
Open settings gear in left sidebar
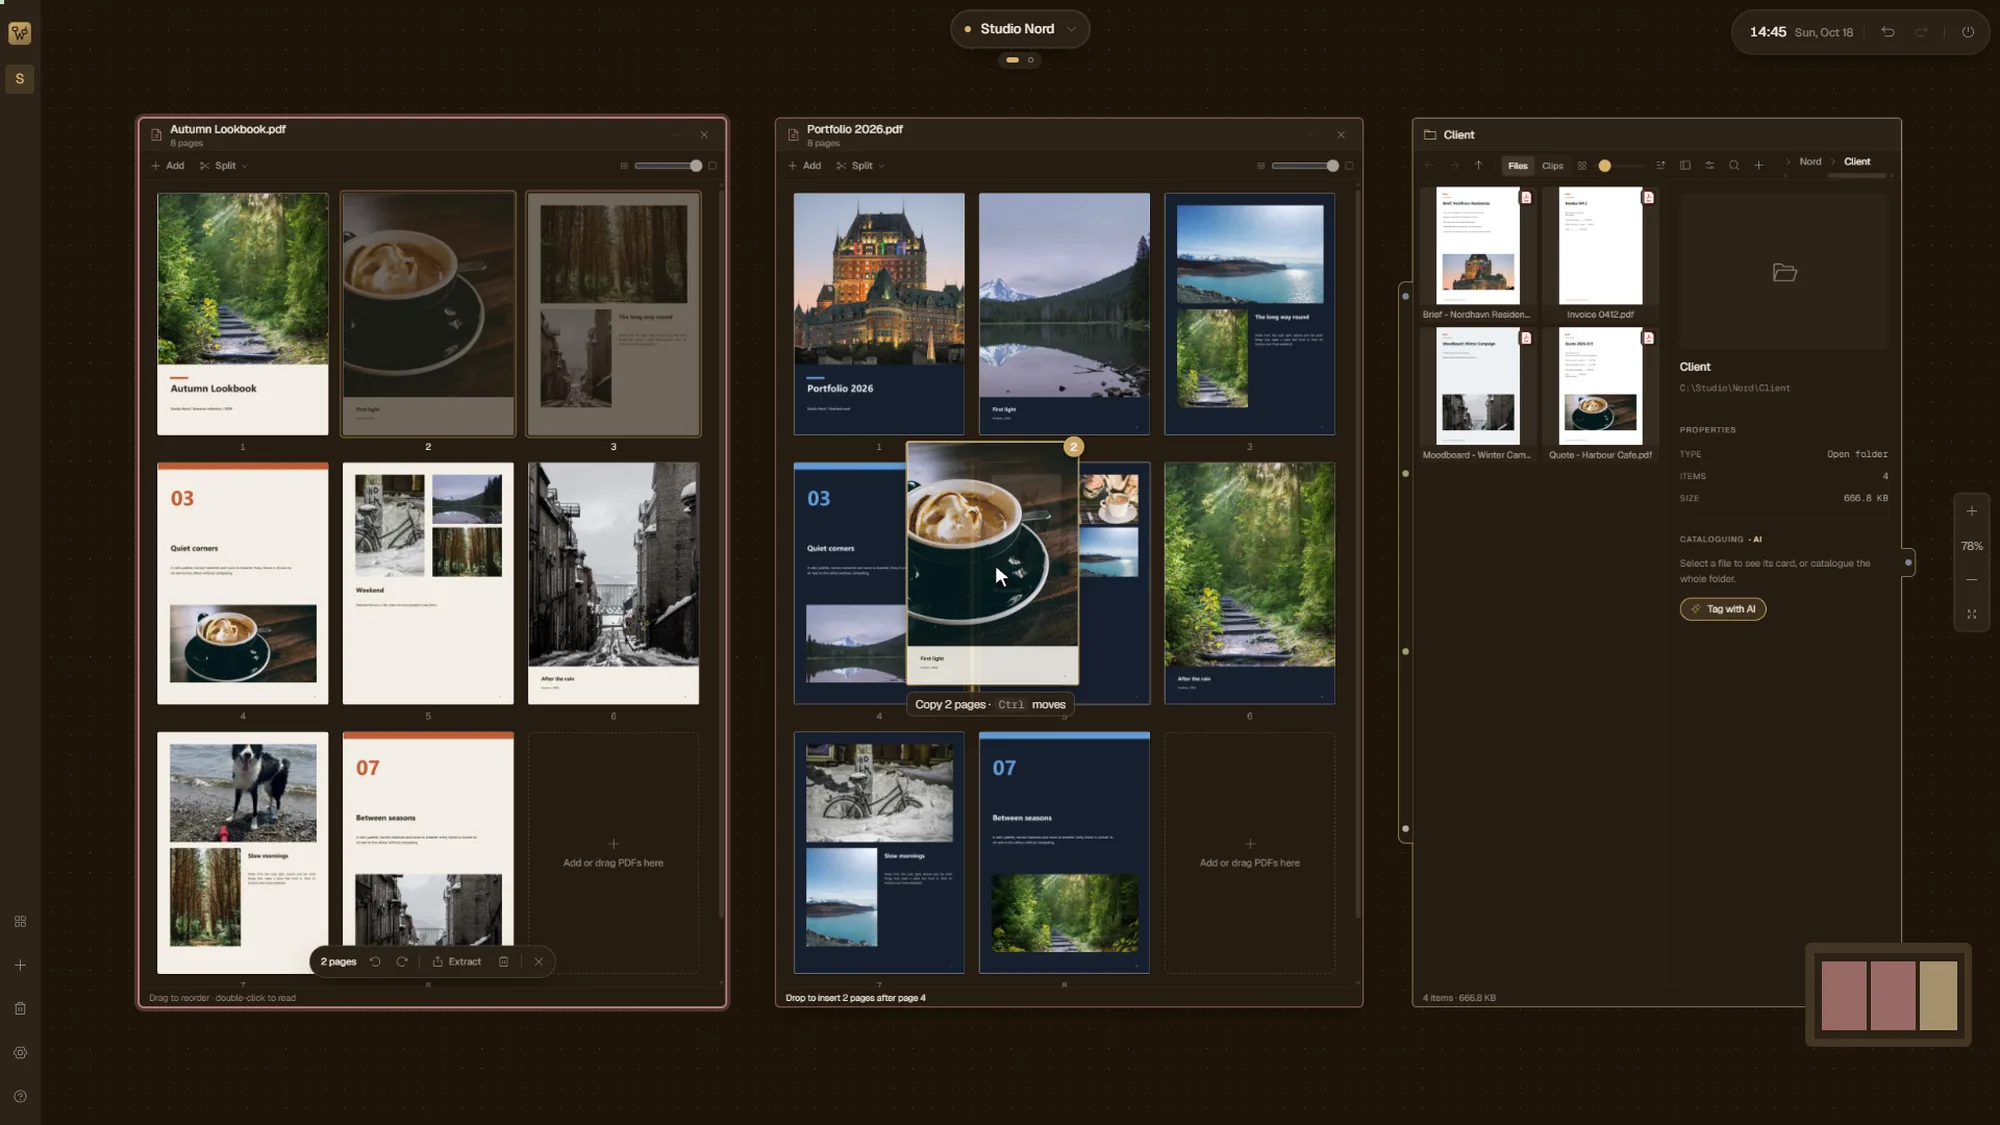tap(20, 1053)
